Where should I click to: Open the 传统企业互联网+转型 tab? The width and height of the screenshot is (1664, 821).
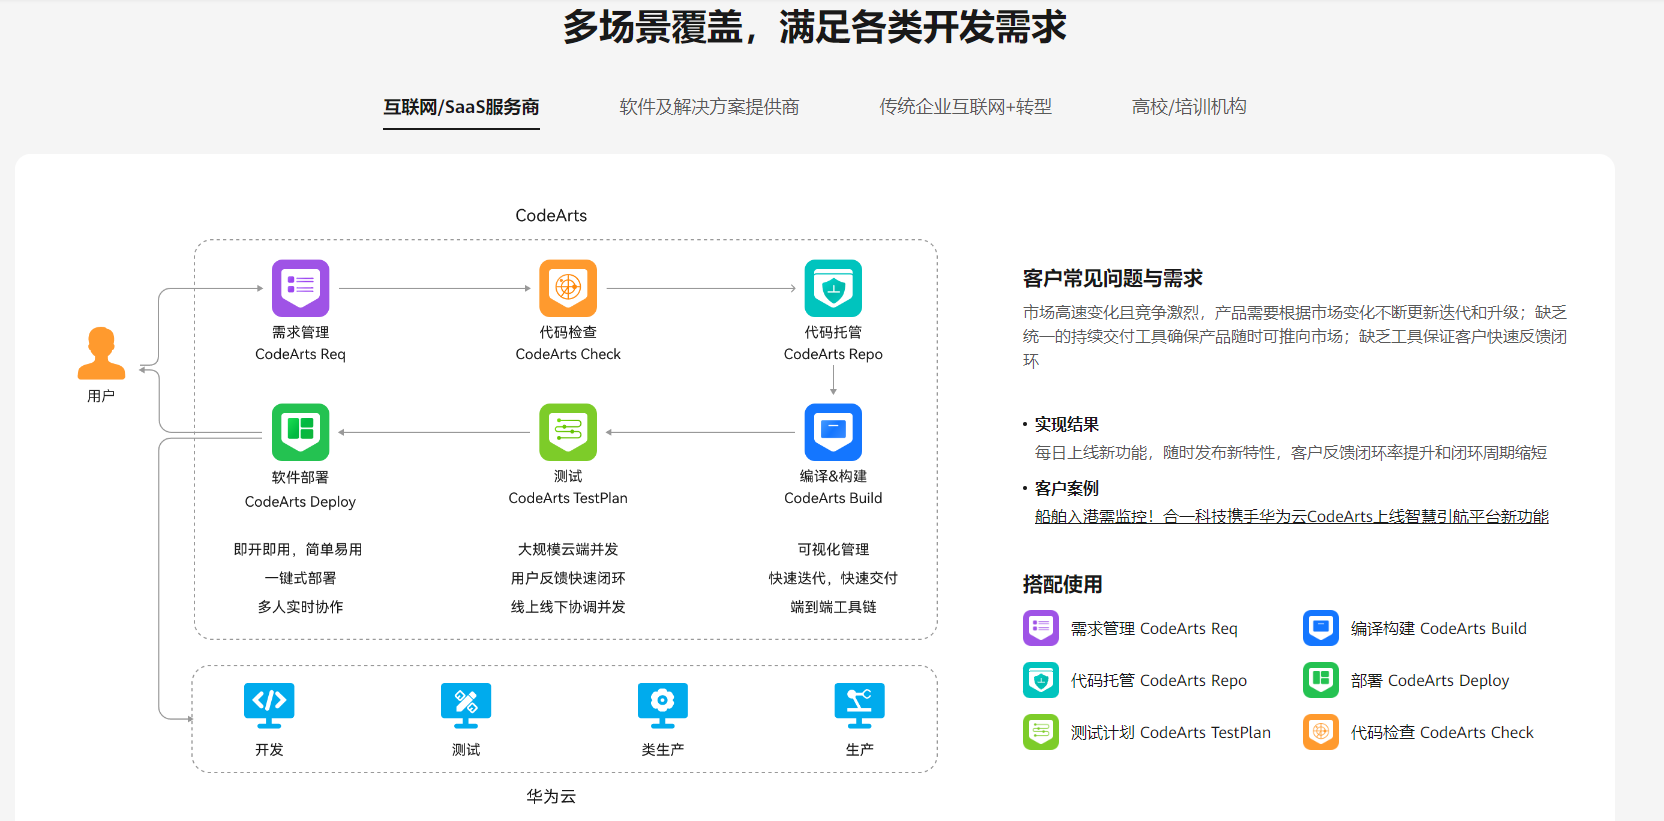click(x=965, y=107)
